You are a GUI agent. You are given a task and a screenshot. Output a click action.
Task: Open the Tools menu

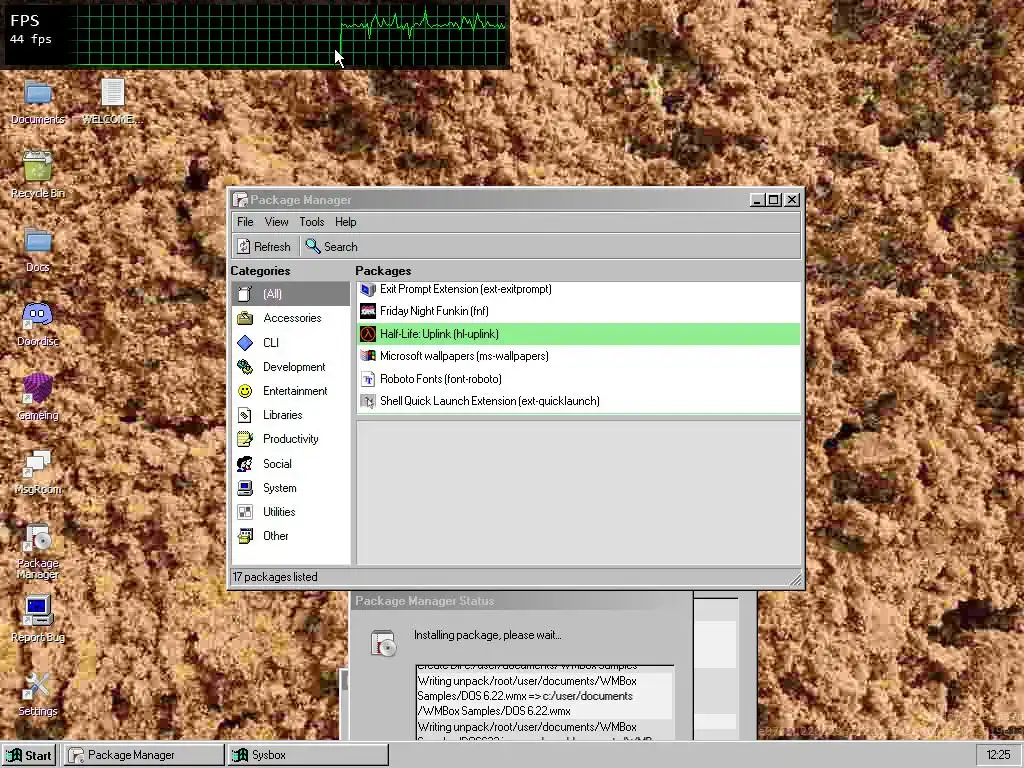(x=312, y=222)
